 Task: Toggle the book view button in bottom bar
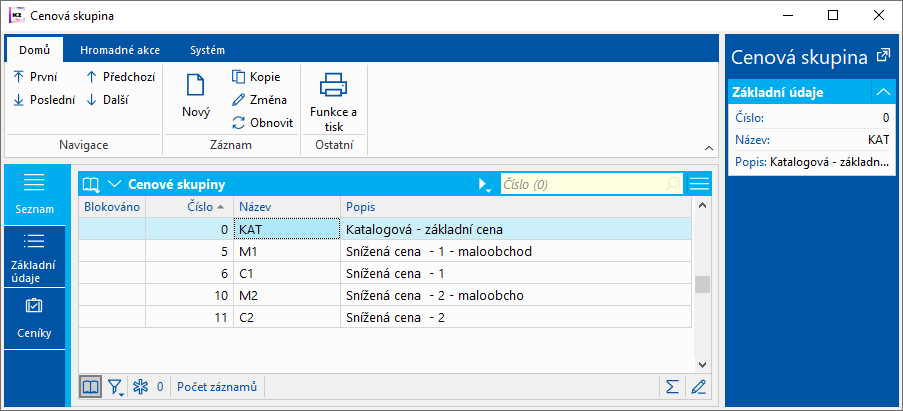coord(91,387)
